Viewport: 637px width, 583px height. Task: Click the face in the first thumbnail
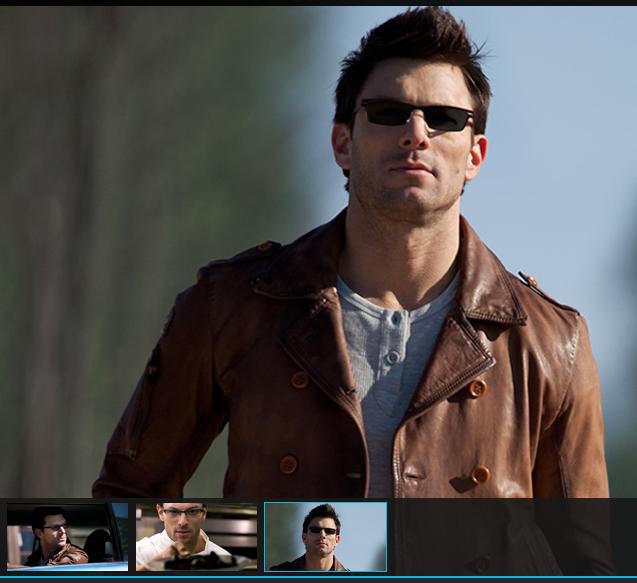[52, 525]
